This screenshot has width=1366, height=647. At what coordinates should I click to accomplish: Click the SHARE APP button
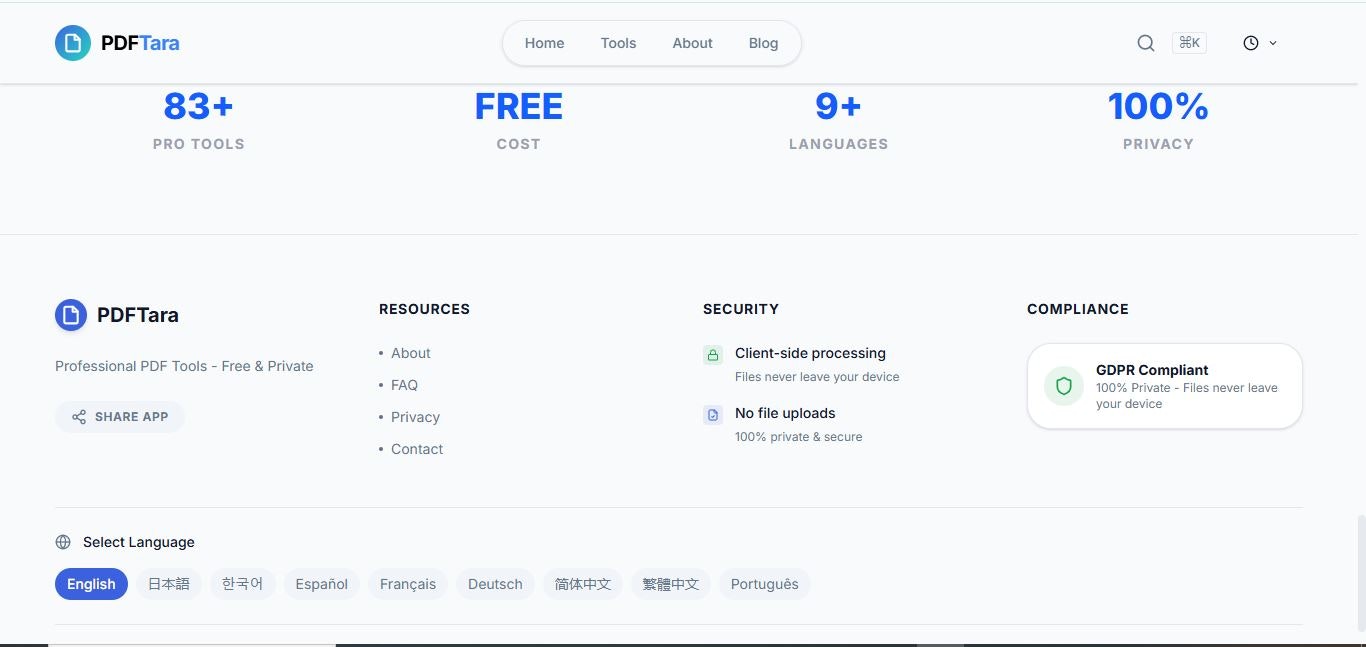(x=120, y=417)
